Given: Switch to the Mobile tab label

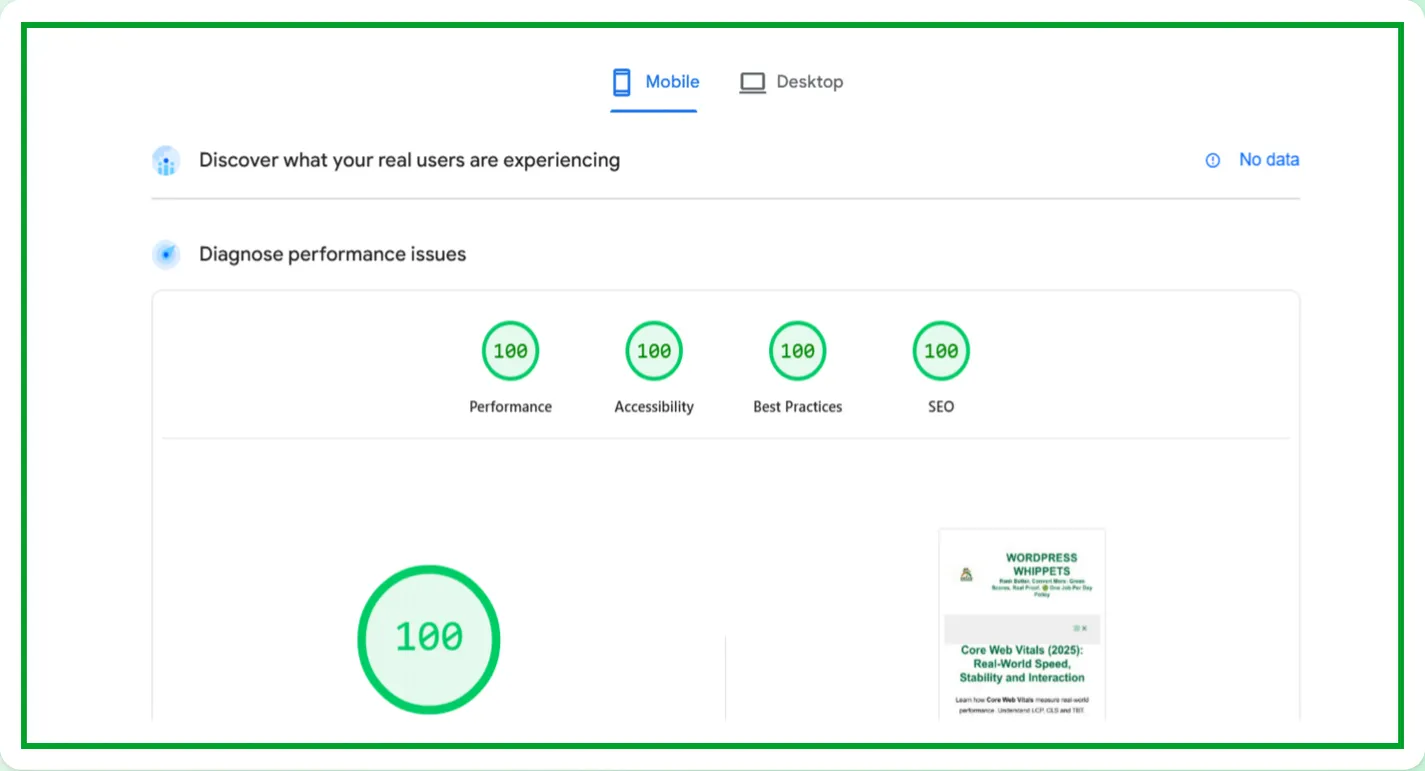Looking at the screenshot, I should [672, 82].
